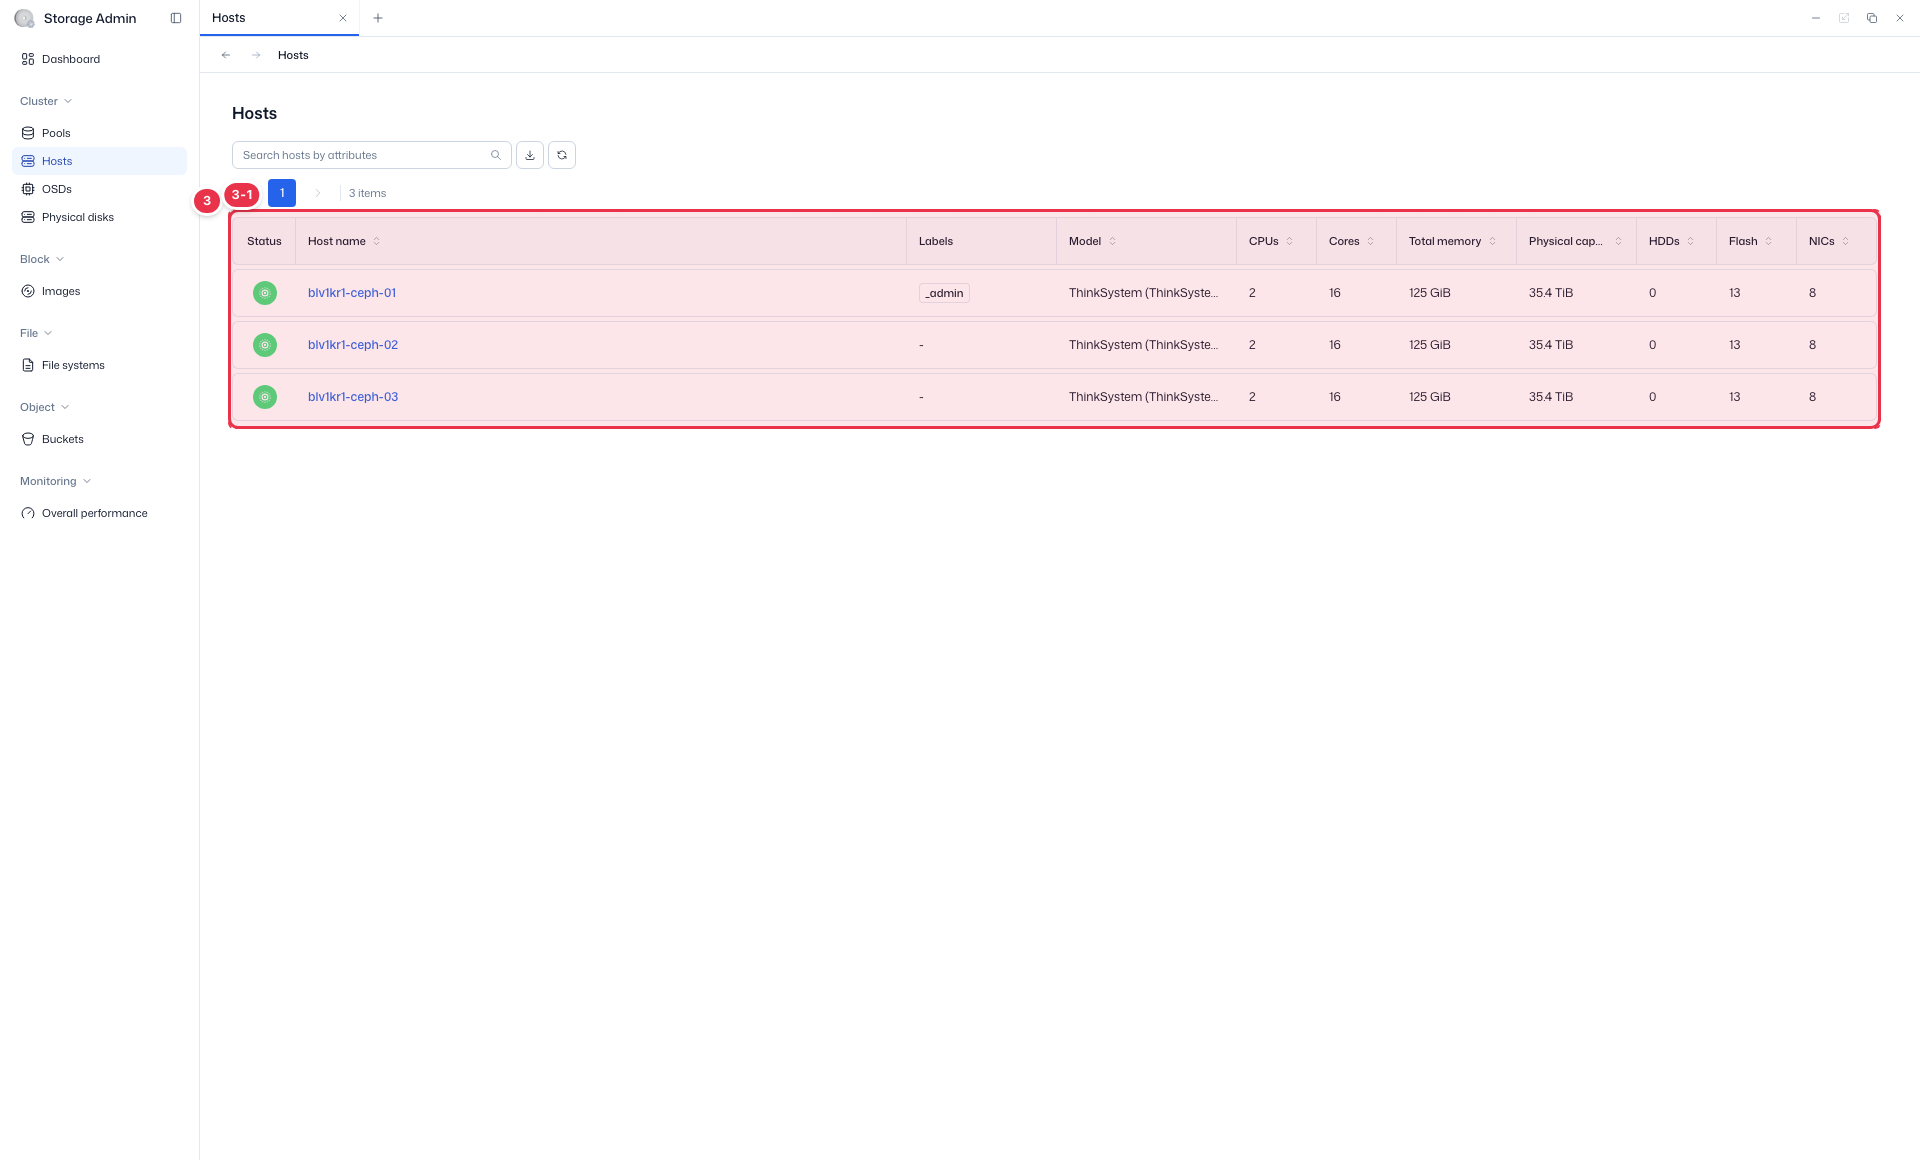
Task: Collapse the Block section
Action: point(42,259)
